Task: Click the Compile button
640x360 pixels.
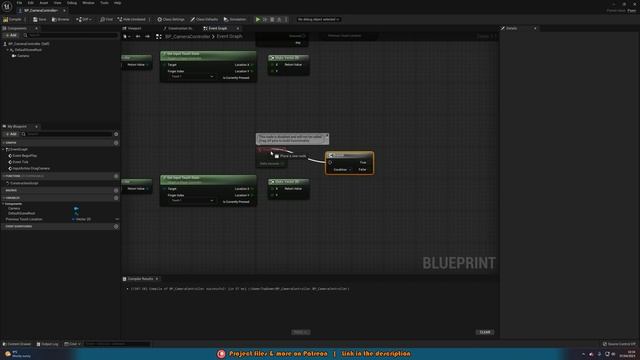Action: pyautogui.click(x=12, y=19)
